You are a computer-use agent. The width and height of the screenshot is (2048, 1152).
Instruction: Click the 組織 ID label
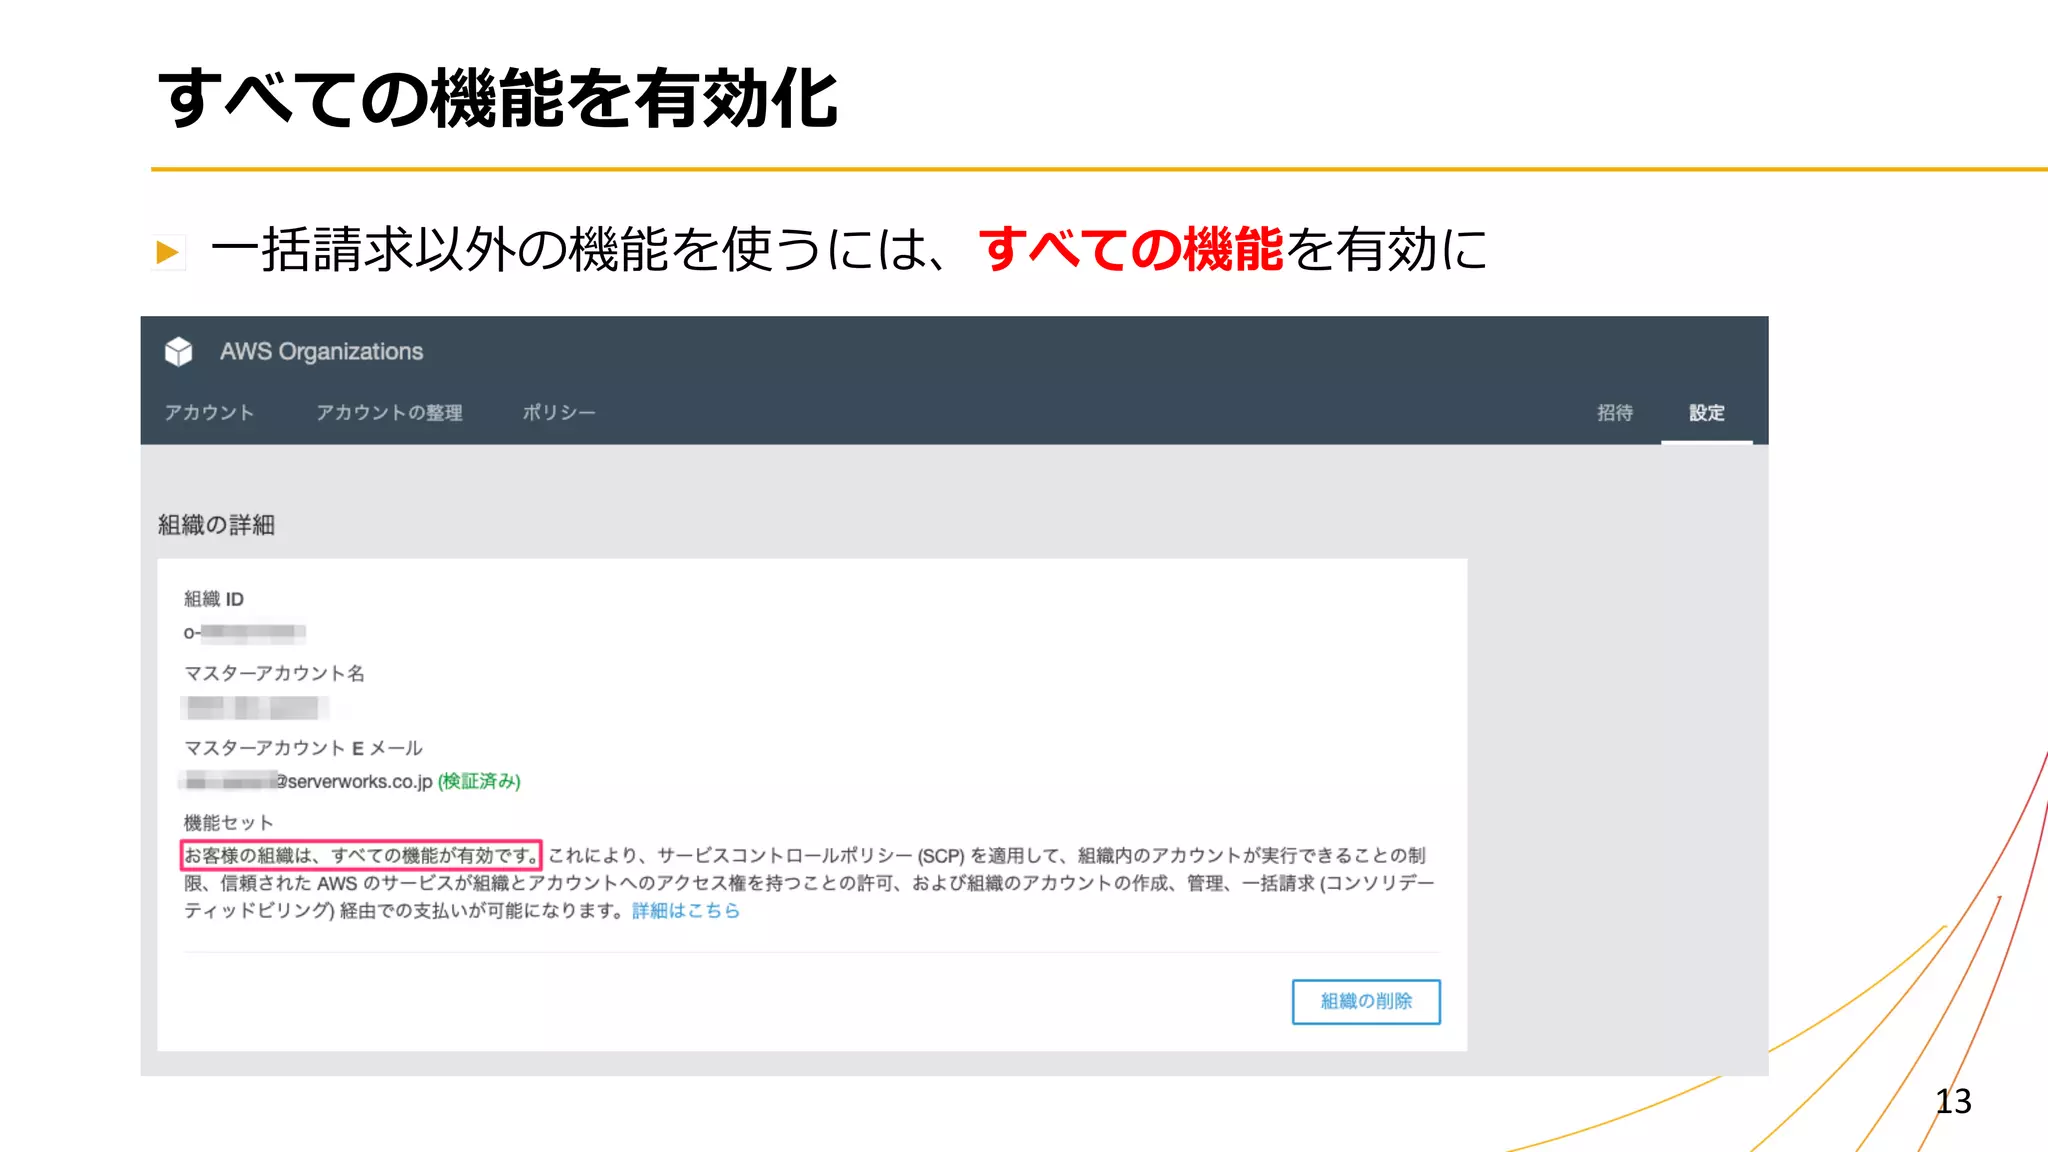(x=214, y=599)
